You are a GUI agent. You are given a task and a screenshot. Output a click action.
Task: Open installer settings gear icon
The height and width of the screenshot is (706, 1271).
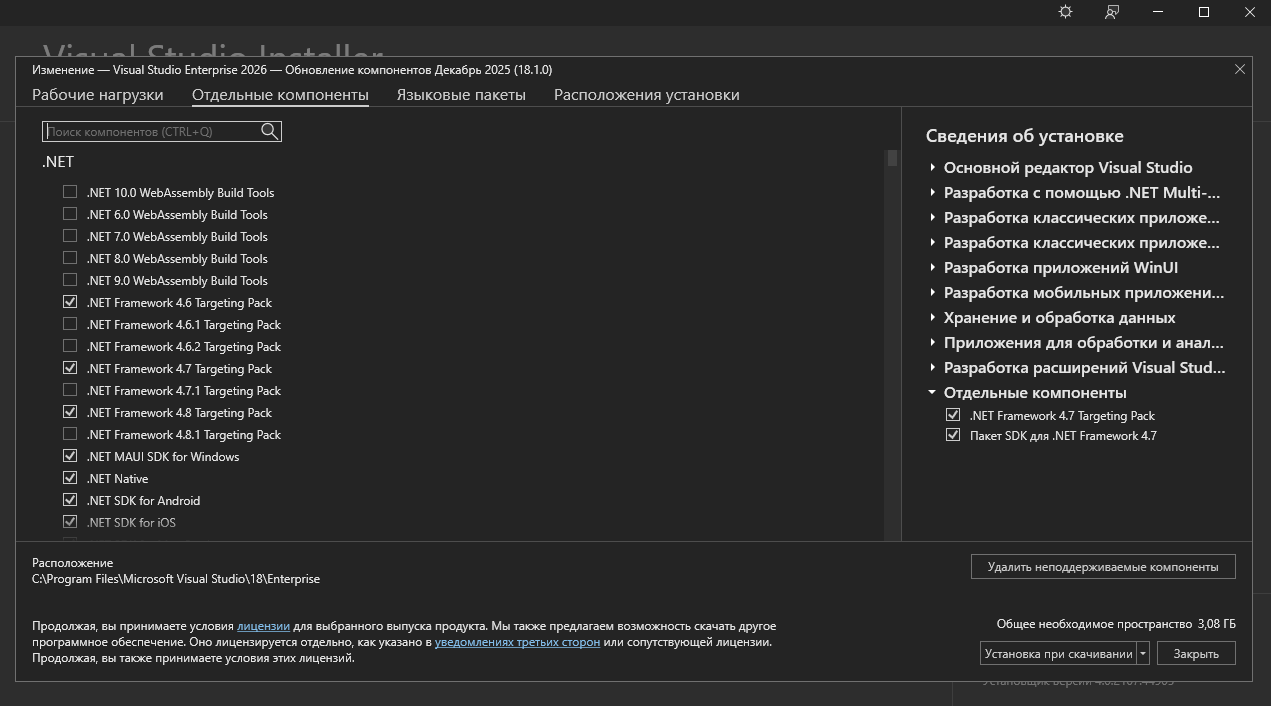click(x=1065, y=12)
